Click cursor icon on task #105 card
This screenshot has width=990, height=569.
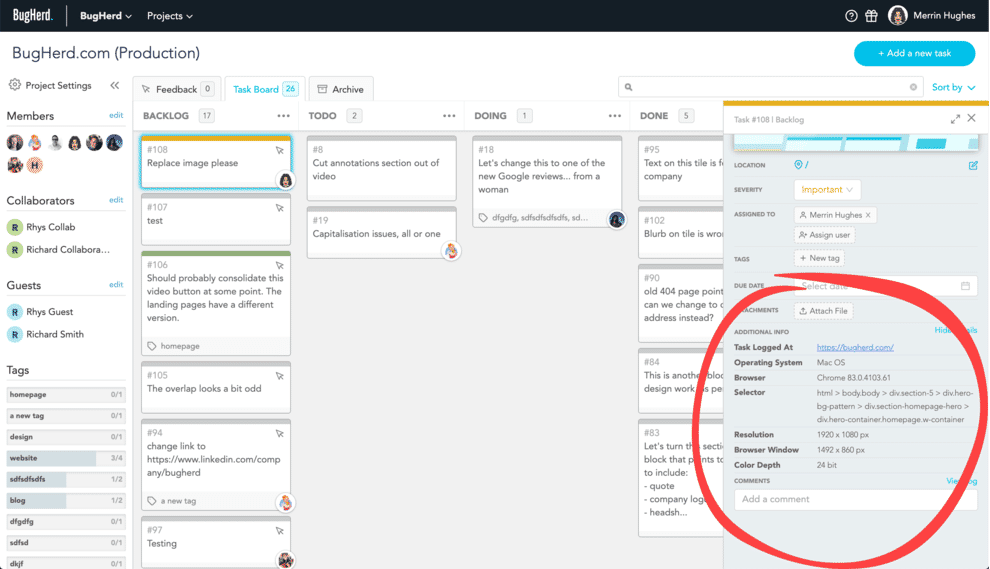pos(279,376)
